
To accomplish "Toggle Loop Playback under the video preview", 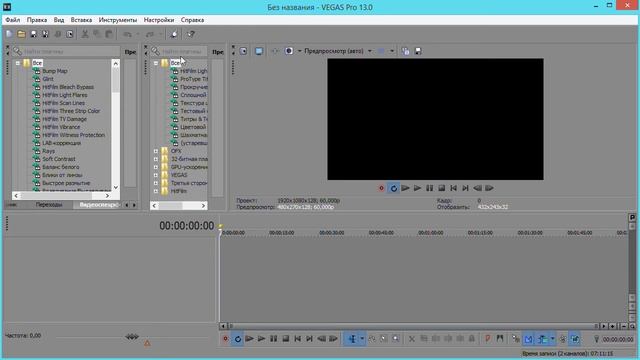I will click(393, 188).
